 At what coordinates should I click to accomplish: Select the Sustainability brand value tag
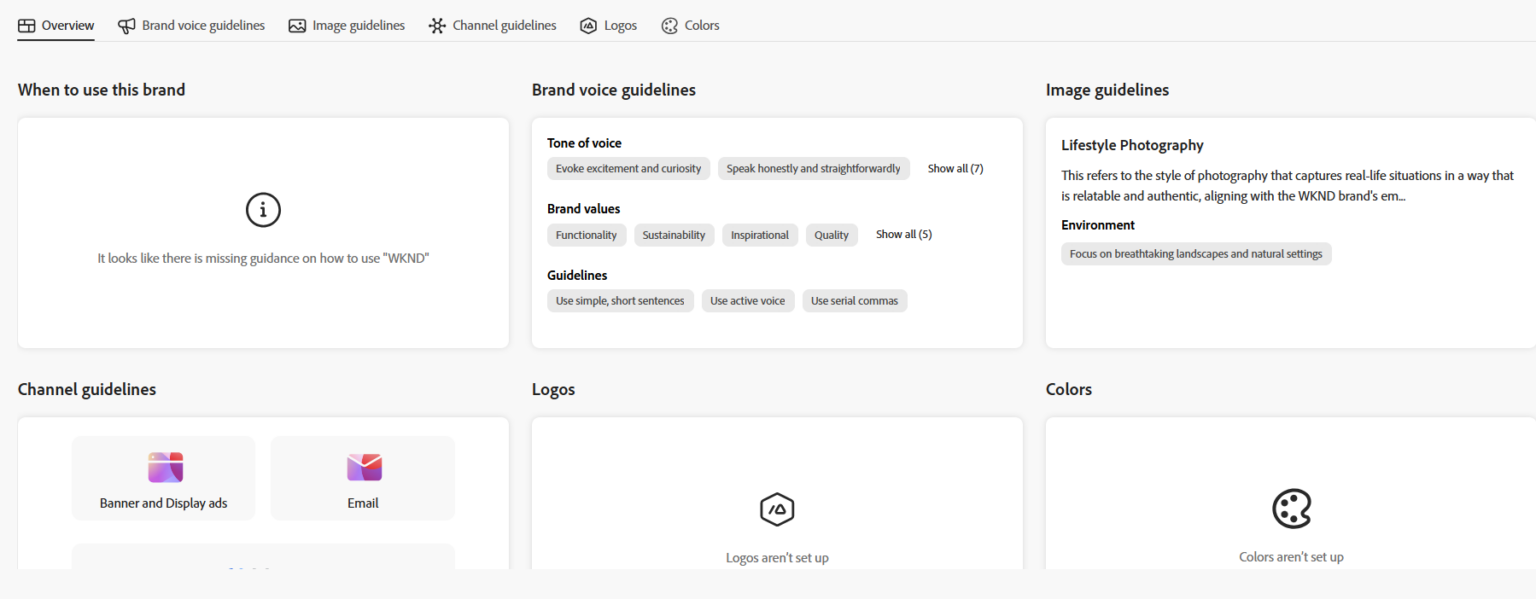coord(674,234)
